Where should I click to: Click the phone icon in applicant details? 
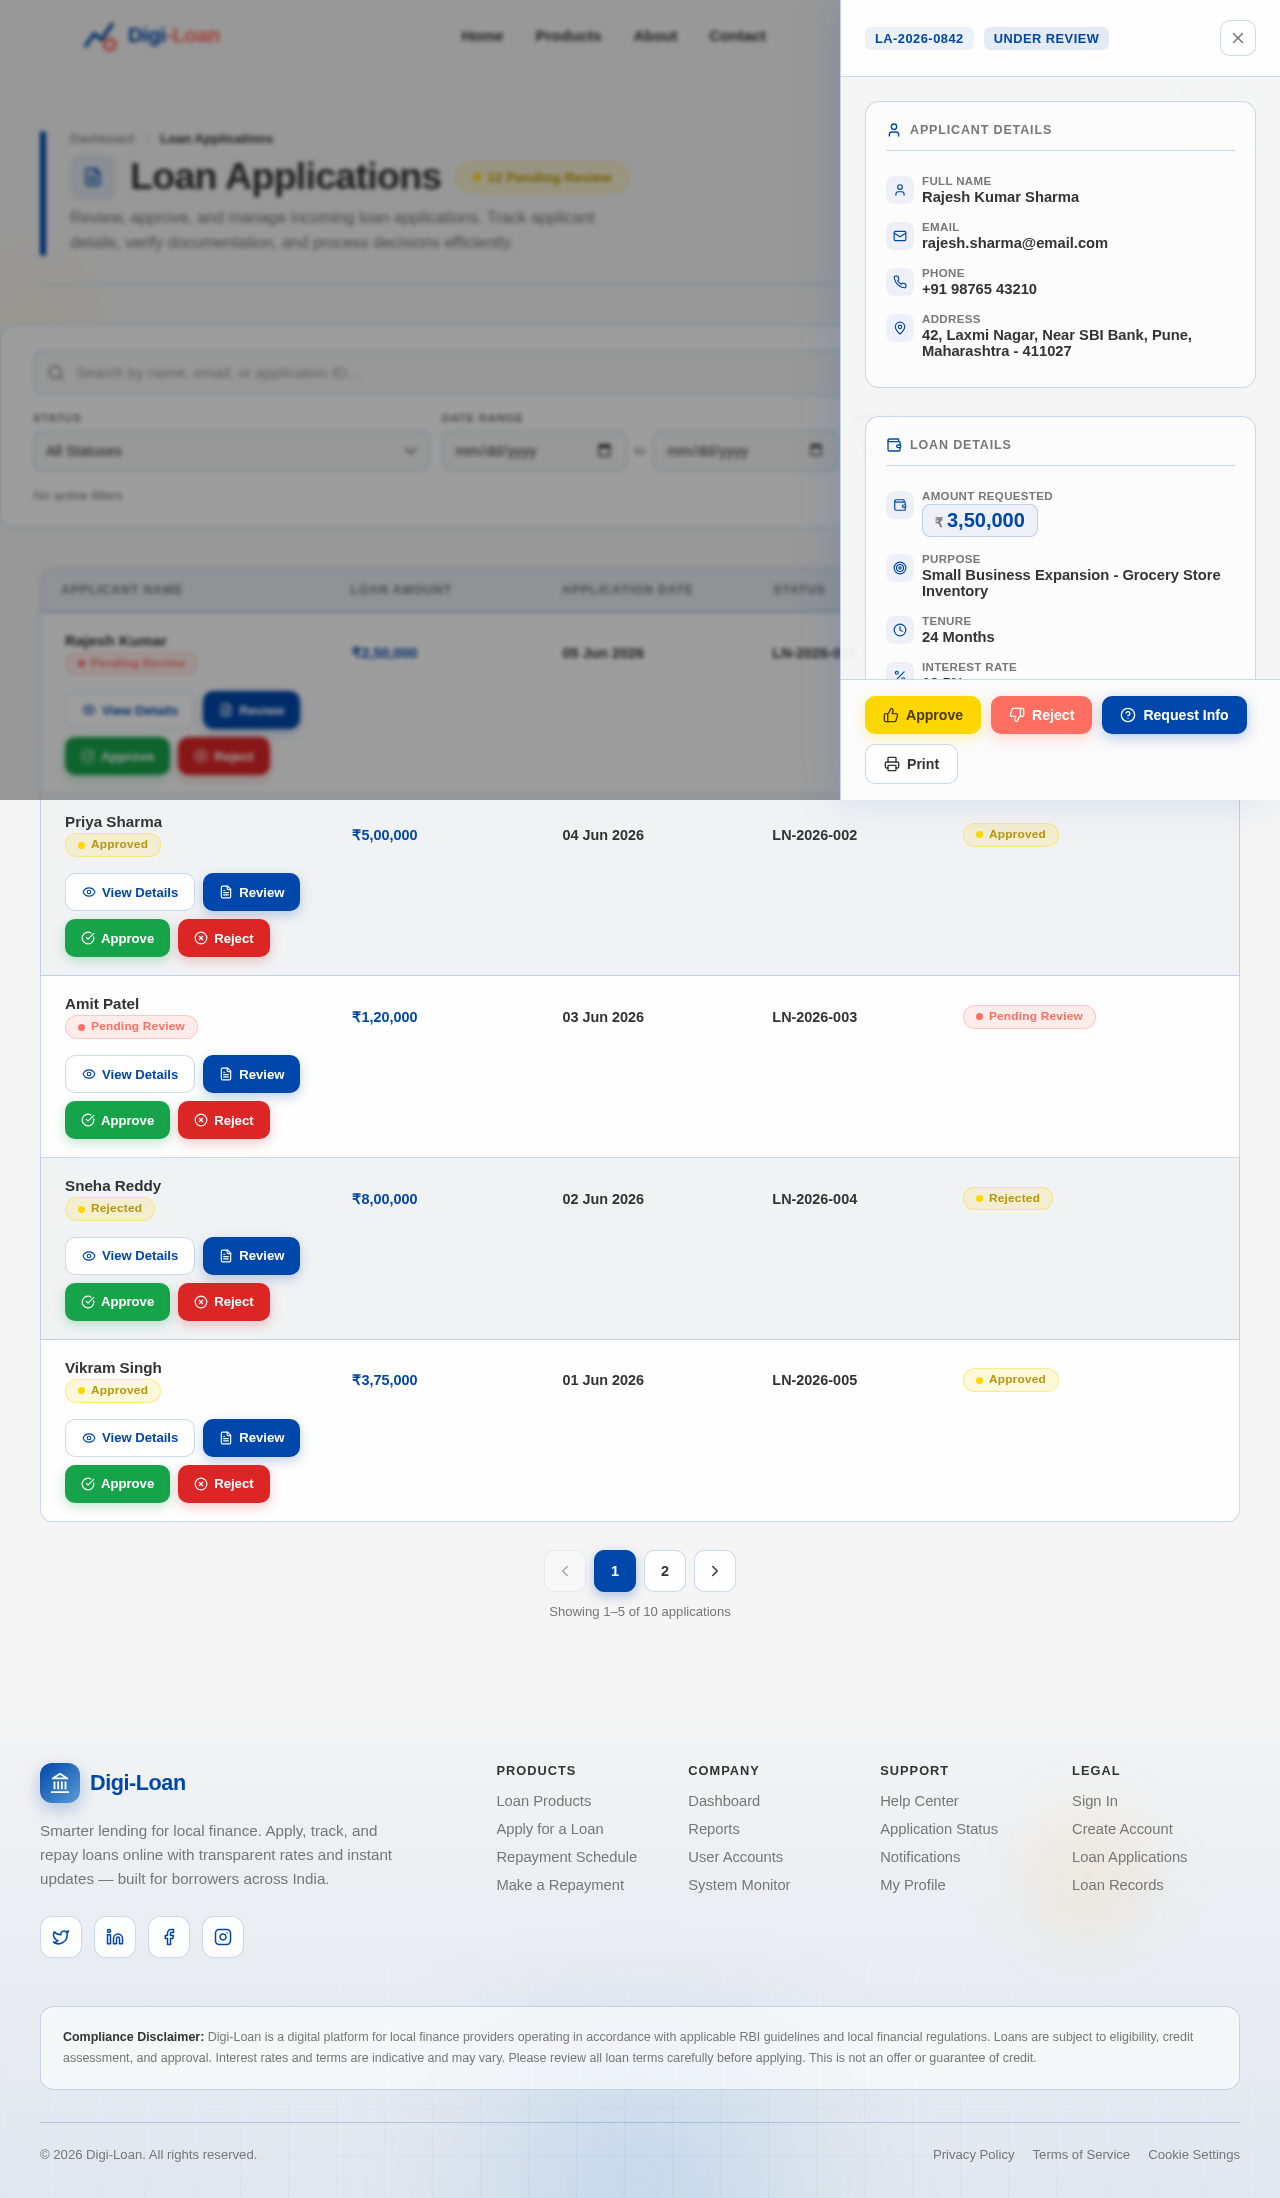tap(900, 282)
